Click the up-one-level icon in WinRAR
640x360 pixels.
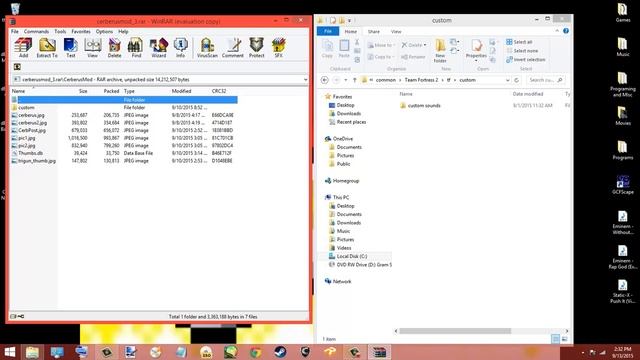(17, 67)
